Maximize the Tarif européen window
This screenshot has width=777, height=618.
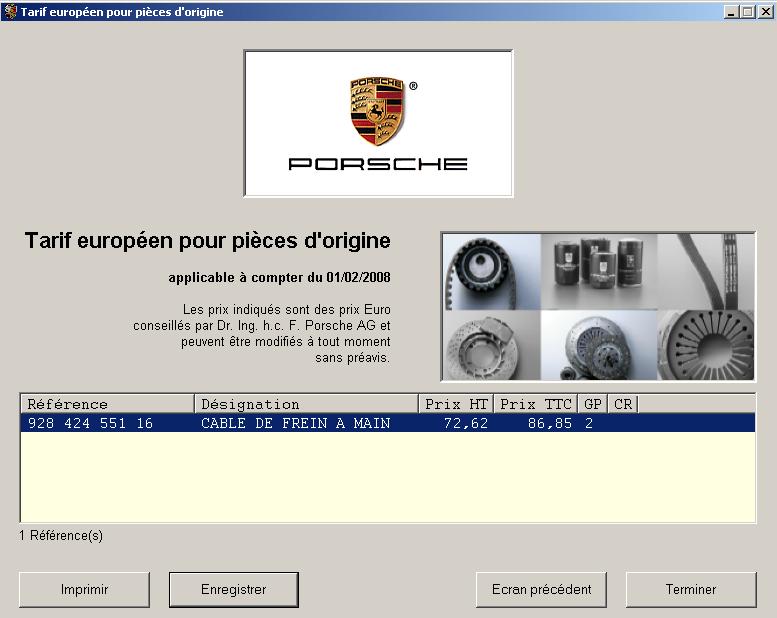point(747,11)
